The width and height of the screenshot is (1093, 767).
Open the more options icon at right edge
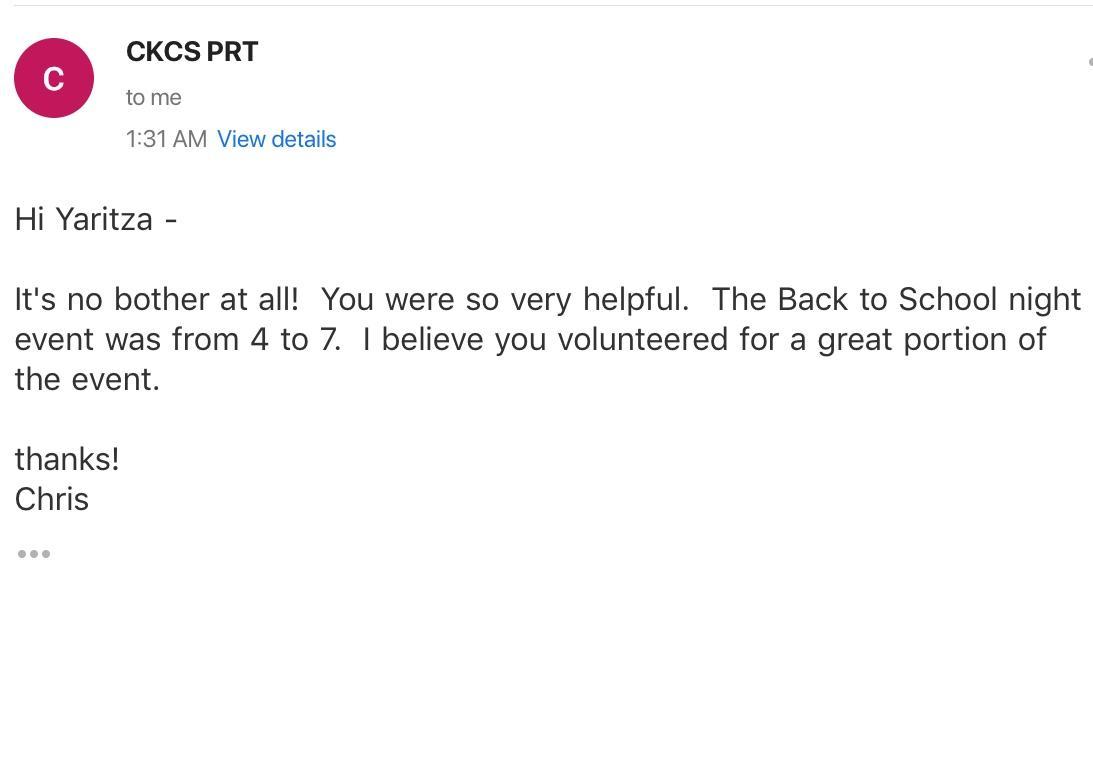pyautogui.click(x=1090, y=62)
